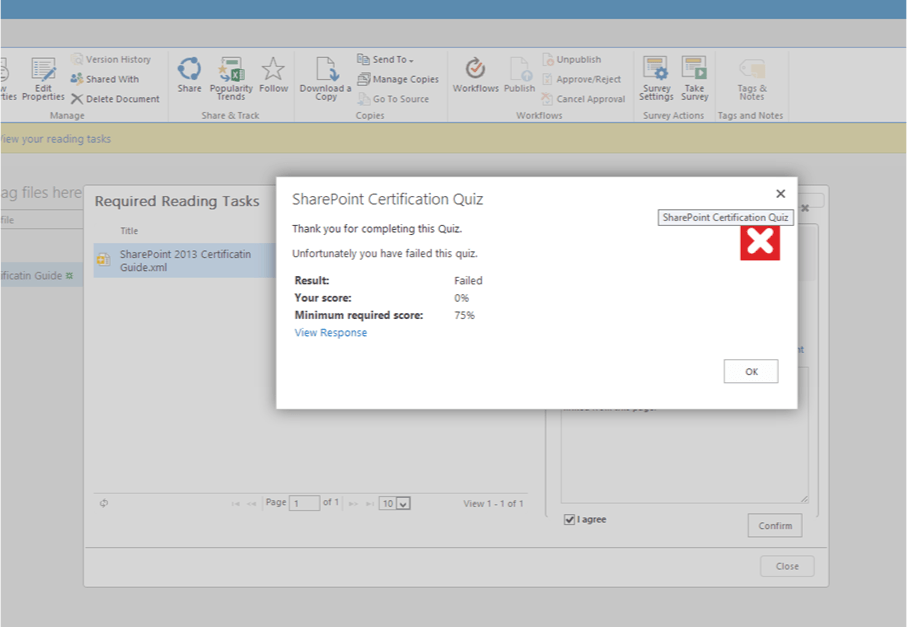
Task: Click the Title column header
Action: (x=129, y=231)
